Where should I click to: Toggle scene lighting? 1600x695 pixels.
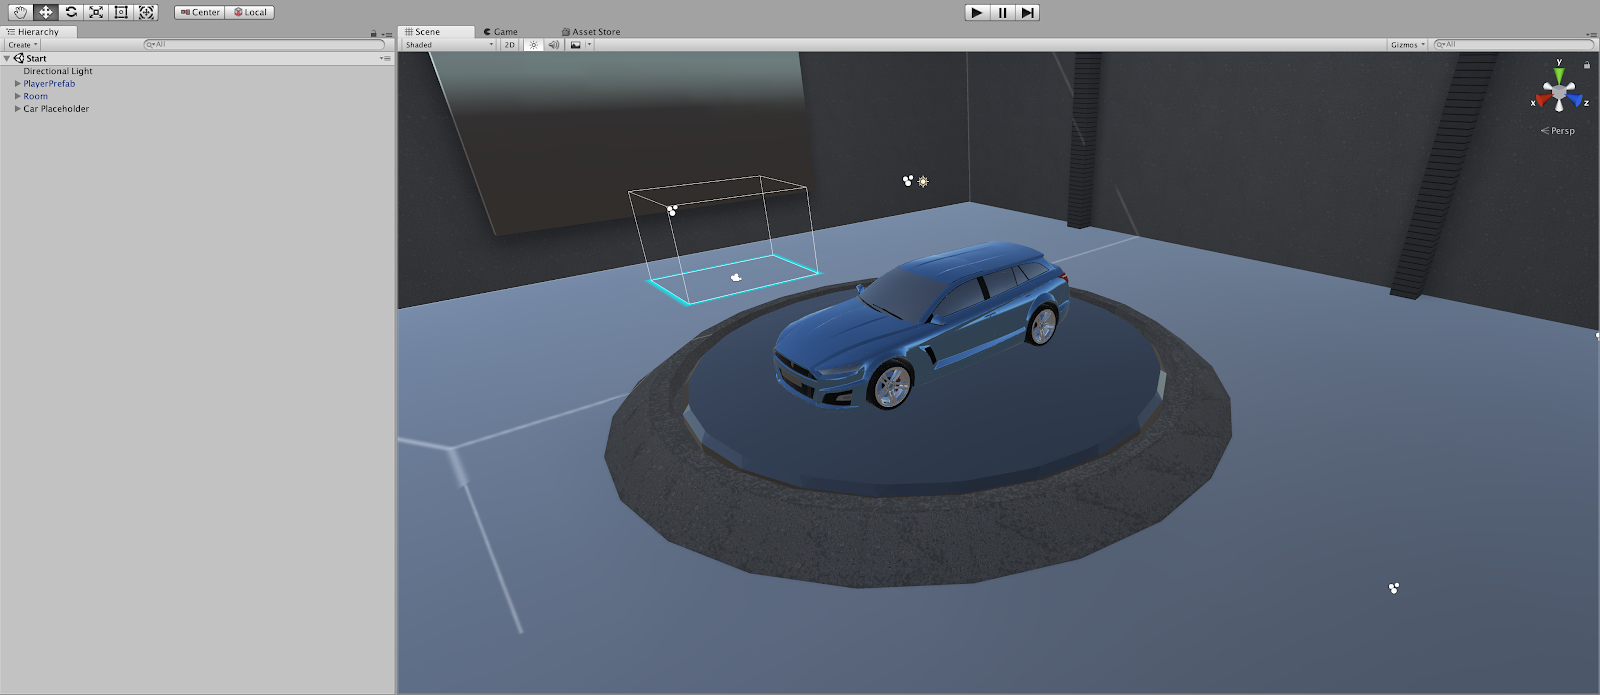pos(533,45)
